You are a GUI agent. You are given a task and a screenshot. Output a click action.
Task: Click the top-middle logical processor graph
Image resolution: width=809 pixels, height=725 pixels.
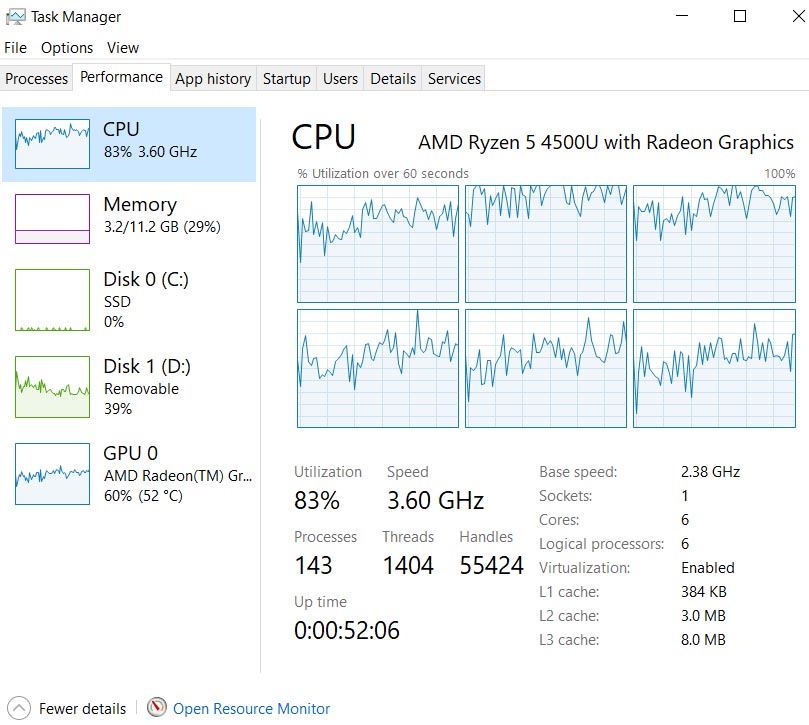(546, 244)
